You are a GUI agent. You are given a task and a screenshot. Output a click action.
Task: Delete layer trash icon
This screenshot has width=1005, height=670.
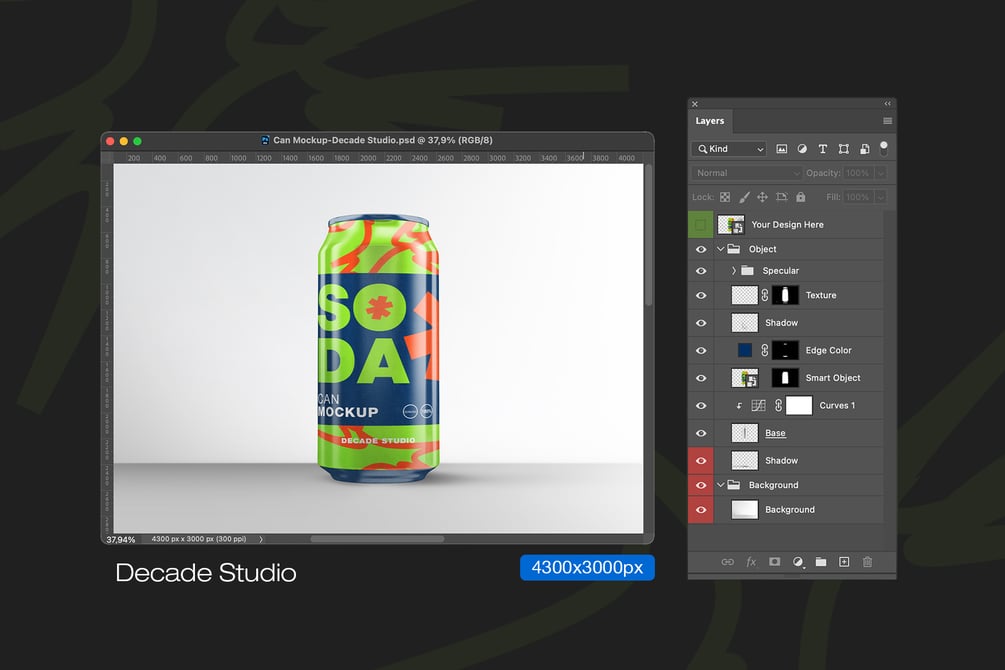(x=867, y=562)
